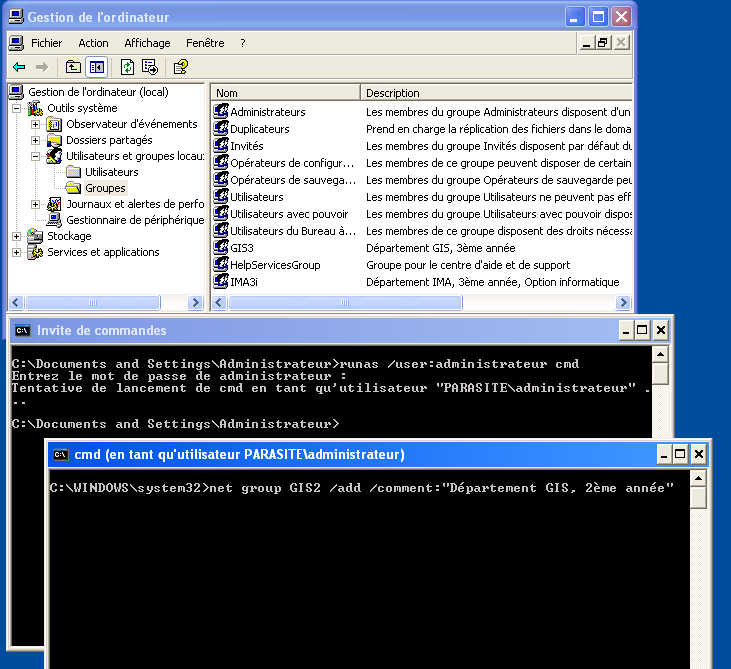731x669 pixels.
Task: Click the Dossiers partagés folder icon
Action: coord(55,140)
